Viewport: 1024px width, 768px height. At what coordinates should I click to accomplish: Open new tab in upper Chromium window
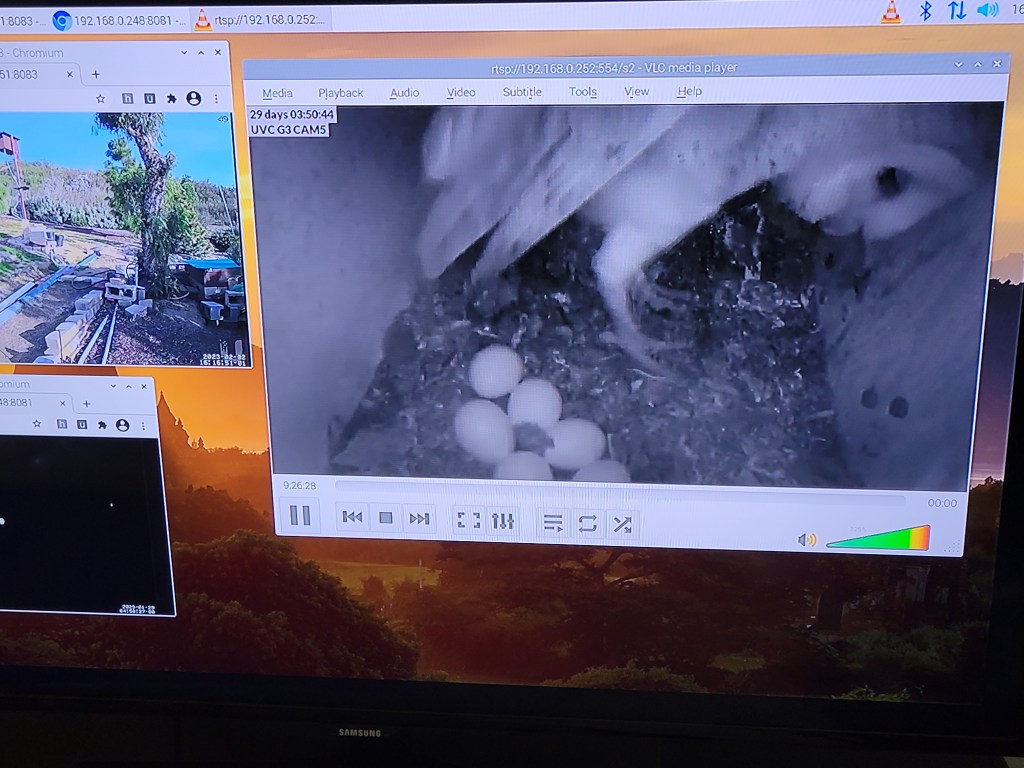pos(96,74)
